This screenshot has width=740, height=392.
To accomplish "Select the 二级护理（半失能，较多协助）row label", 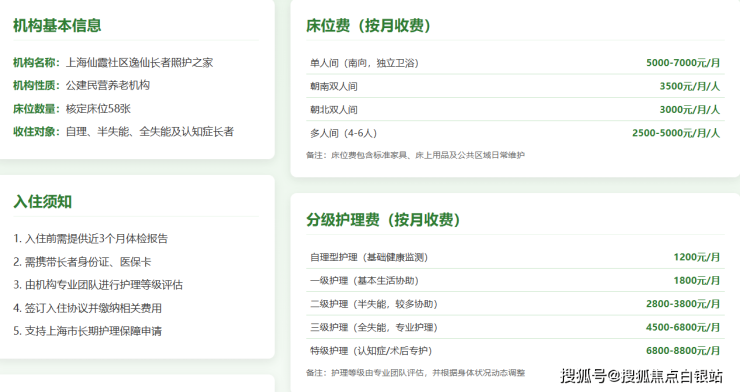I will [x=373, y=304].
